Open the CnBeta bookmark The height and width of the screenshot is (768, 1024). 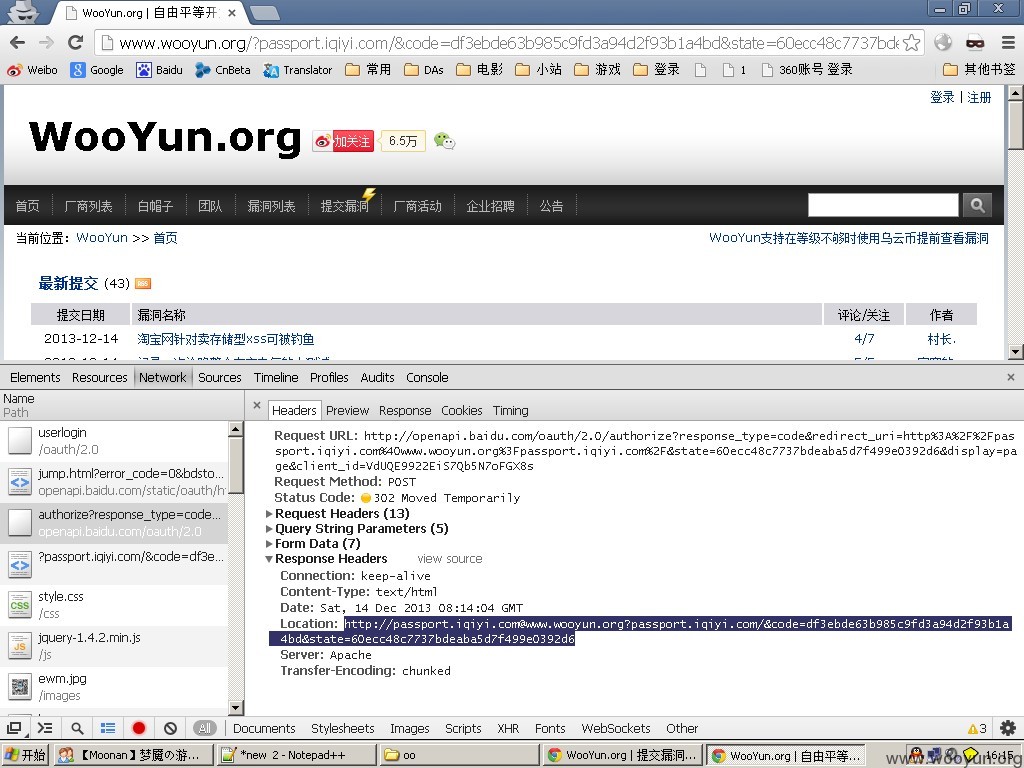223,70
